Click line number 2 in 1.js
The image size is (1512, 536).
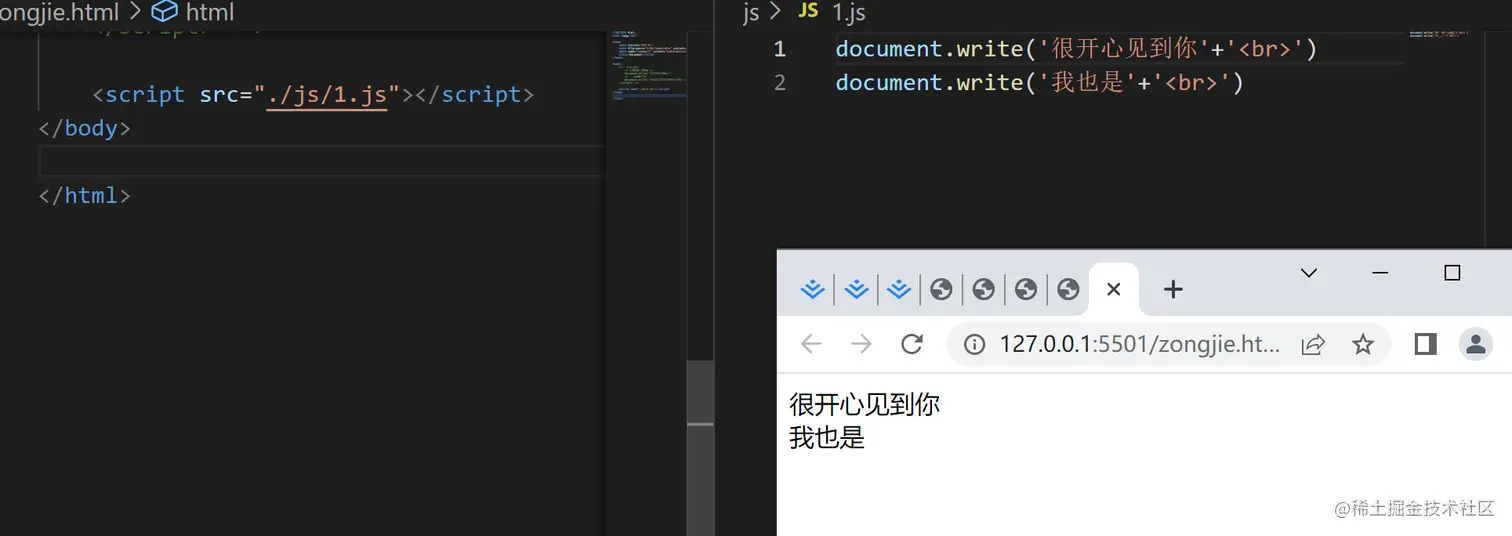[780, 83]
